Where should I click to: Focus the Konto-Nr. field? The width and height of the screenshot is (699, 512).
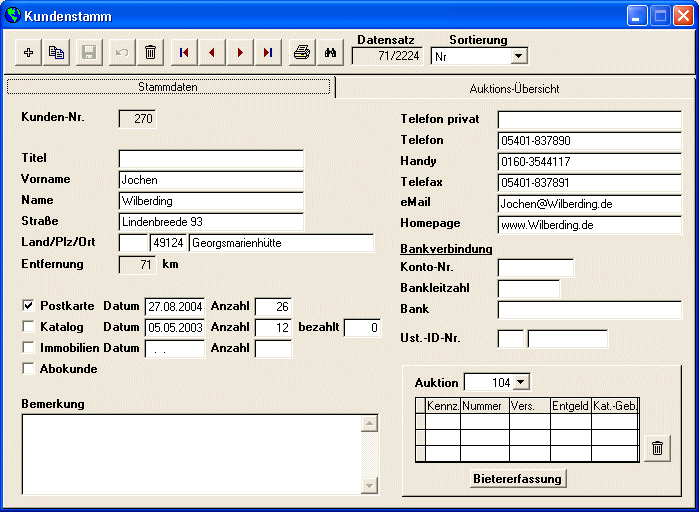[536, 268]
